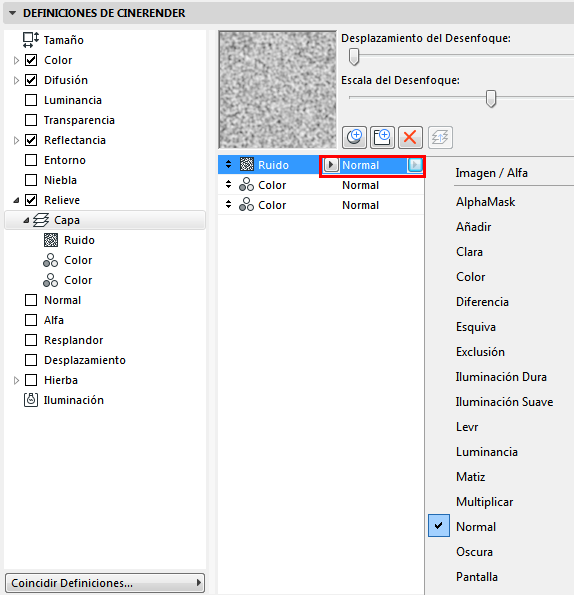Enable the Transparencia checkbox

click(31, 120)
